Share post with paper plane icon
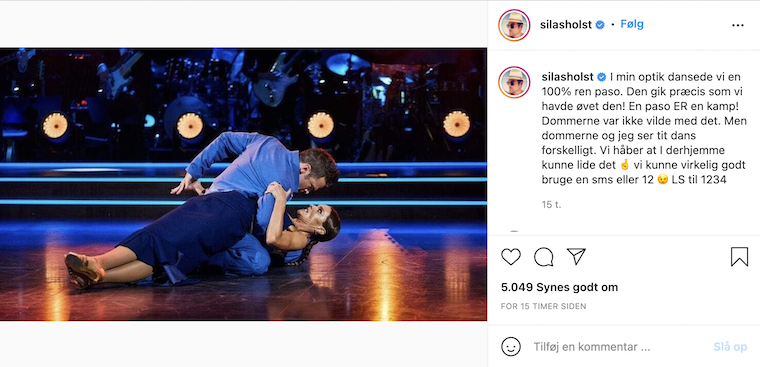This screenshot has width=760, height=367. 576,256
